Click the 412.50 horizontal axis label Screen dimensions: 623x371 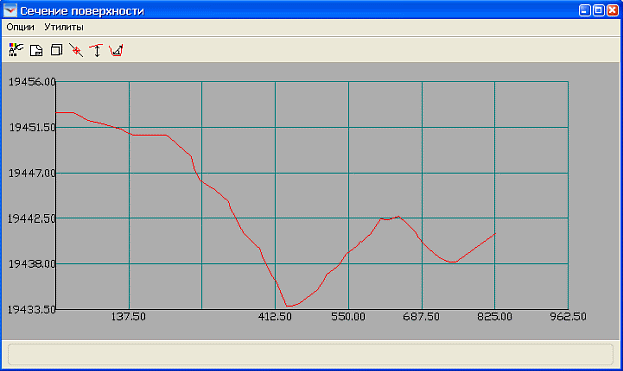point(275,317)
